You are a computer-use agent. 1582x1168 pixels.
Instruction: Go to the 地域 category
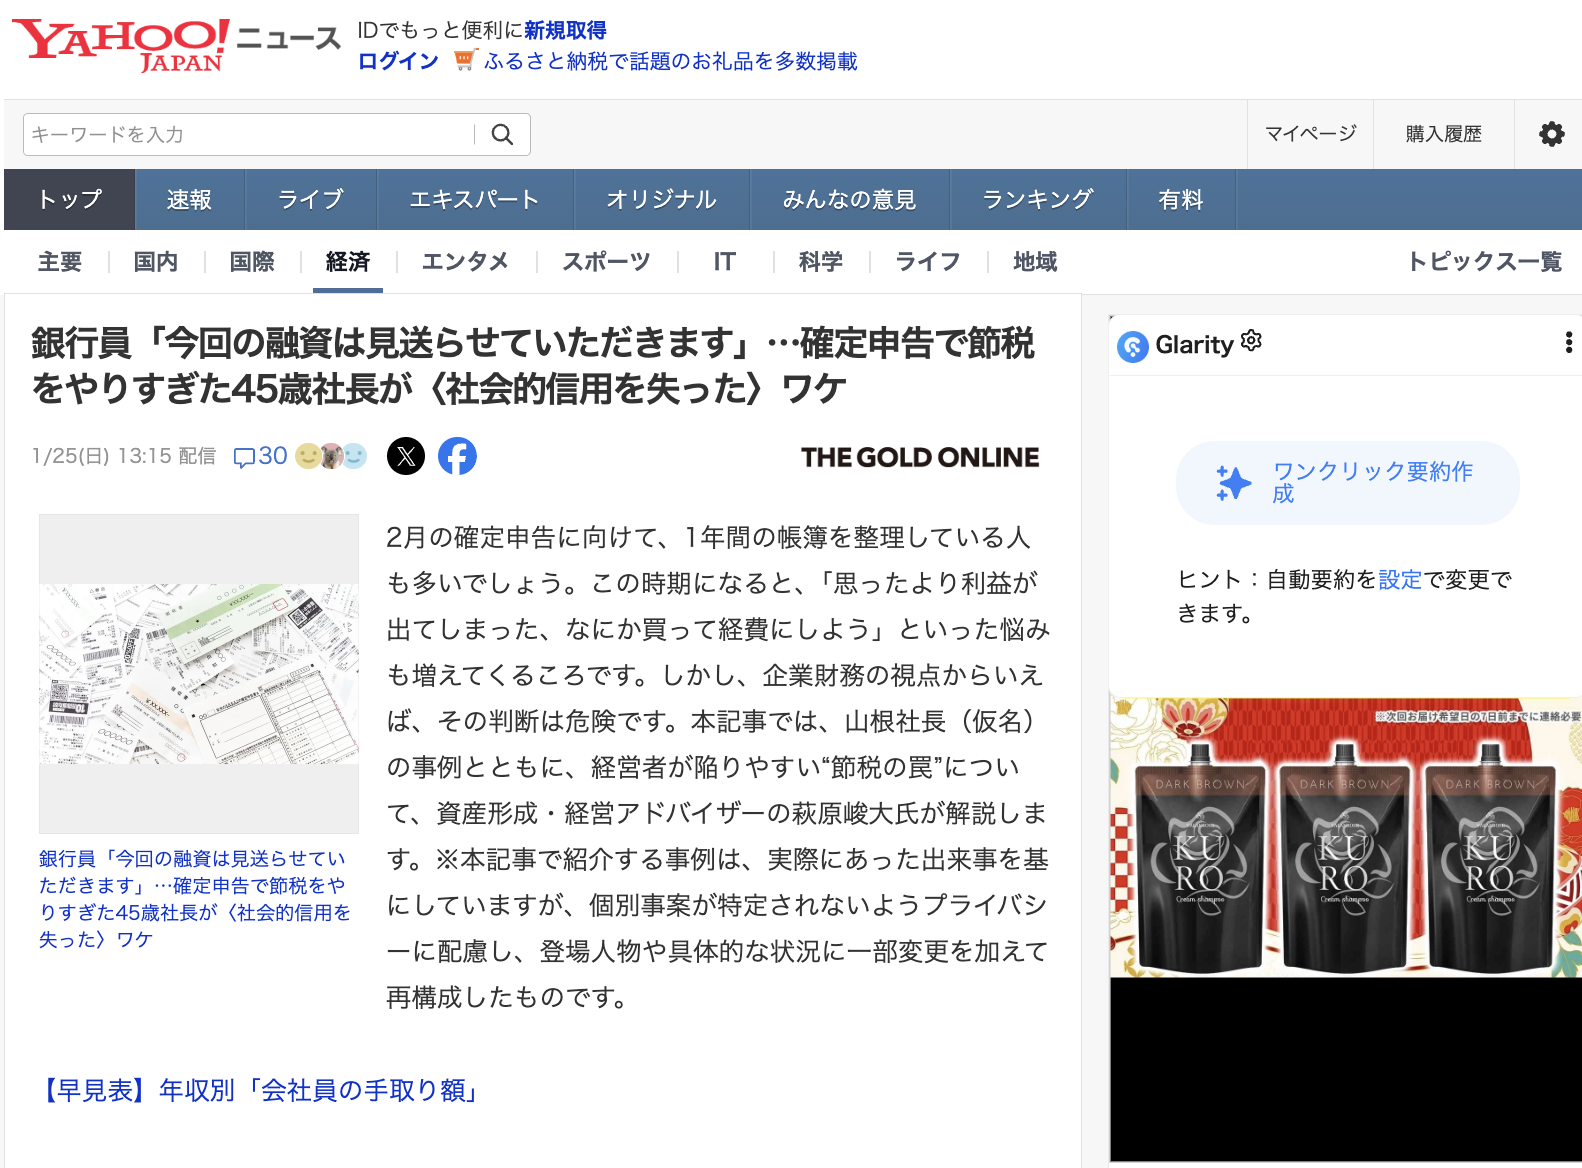click(1035, 262)
